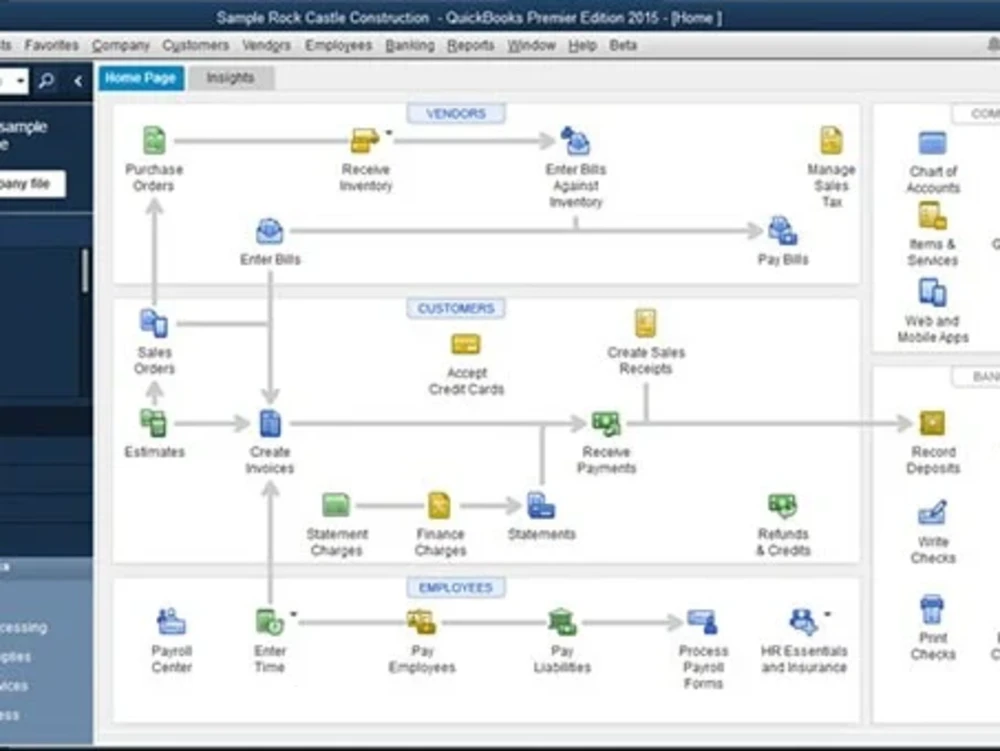Open Statement Charges
This screenshot has height=751, width=1000.
336,506
